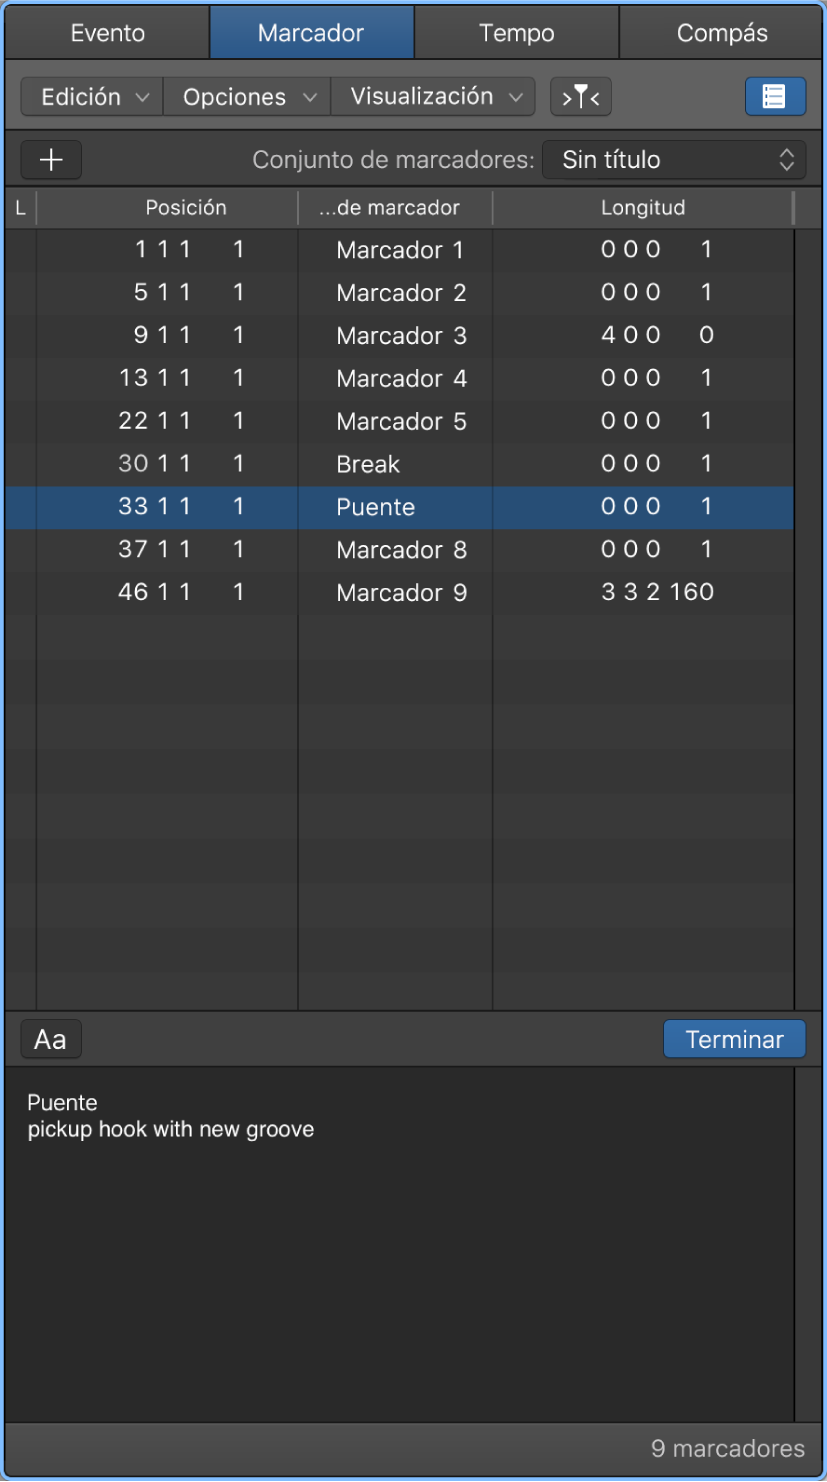Open the Visualización dropdown menu
This screenshot has width=827, height=1482.
pos(433,97)
